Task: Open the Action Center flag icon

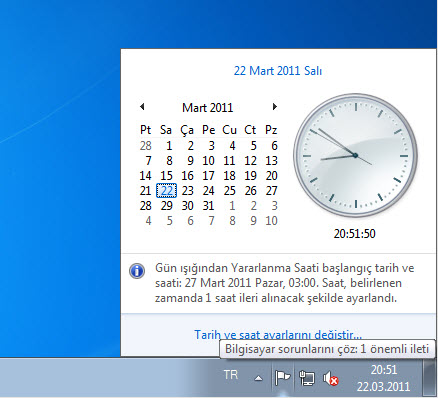Action: (x=282, y=378)
